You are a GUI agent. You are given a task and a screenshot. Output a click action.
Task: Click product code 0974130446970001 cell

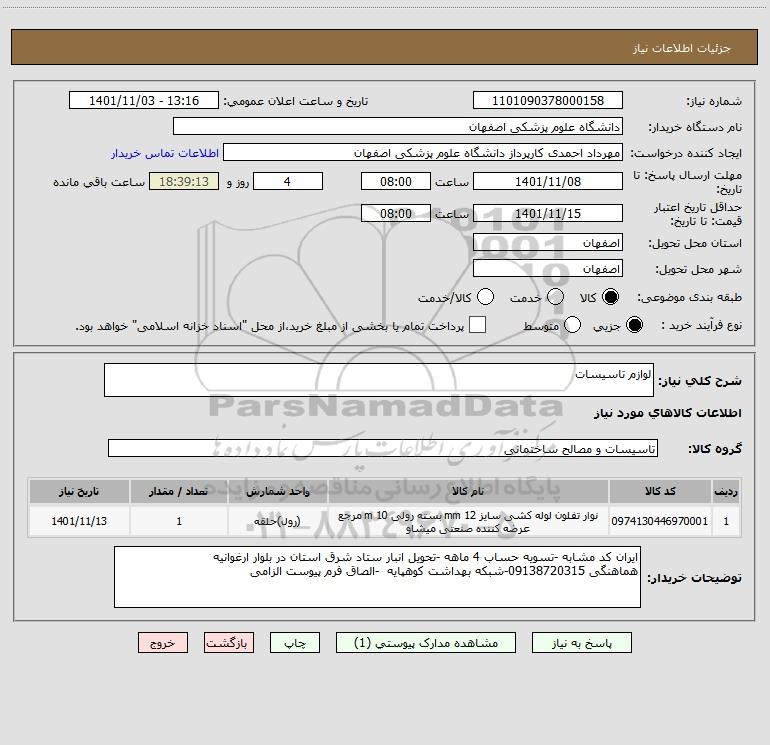pos(660,521)
